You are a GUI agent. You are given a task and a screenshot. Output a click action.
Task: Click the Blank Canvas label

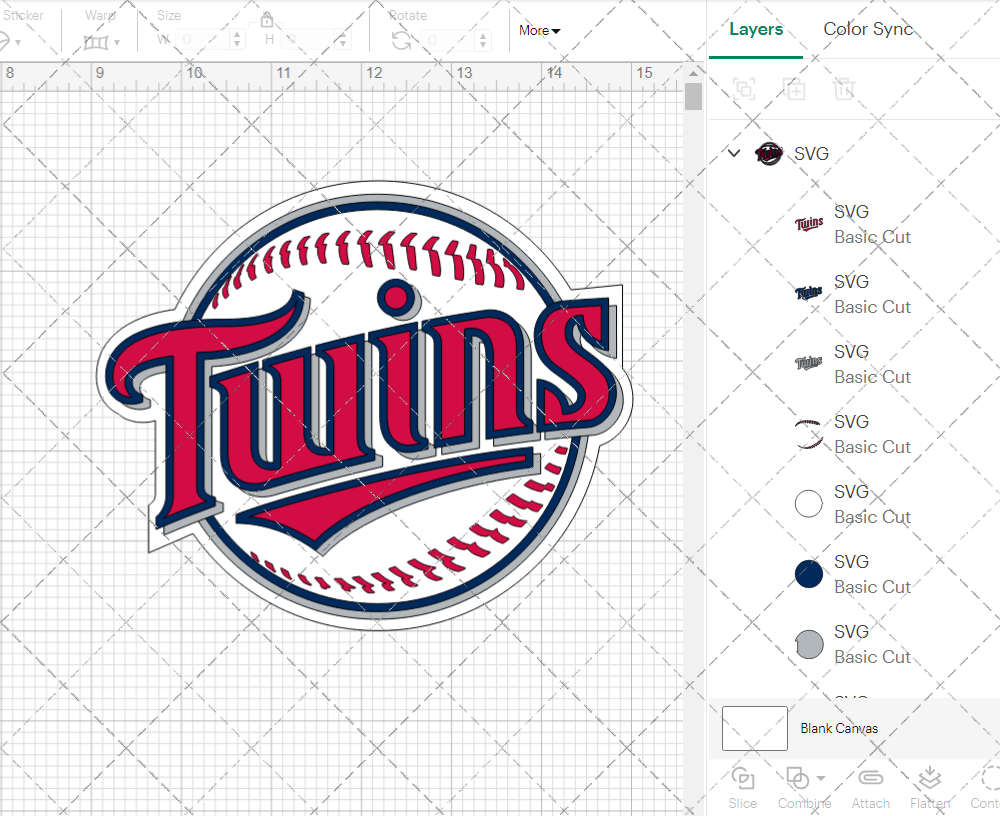(839, 729)
